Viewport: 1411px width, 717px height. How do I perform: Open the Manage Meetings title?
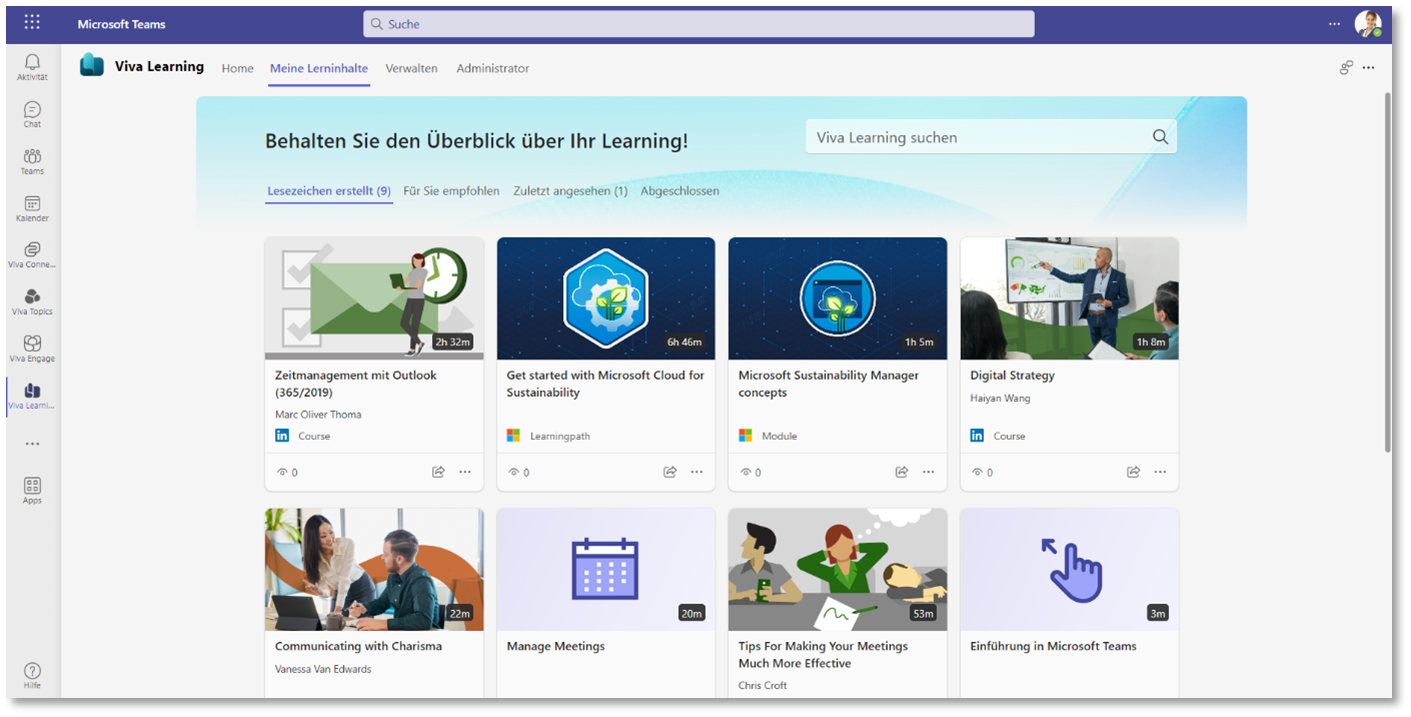(x=555, y=646)
